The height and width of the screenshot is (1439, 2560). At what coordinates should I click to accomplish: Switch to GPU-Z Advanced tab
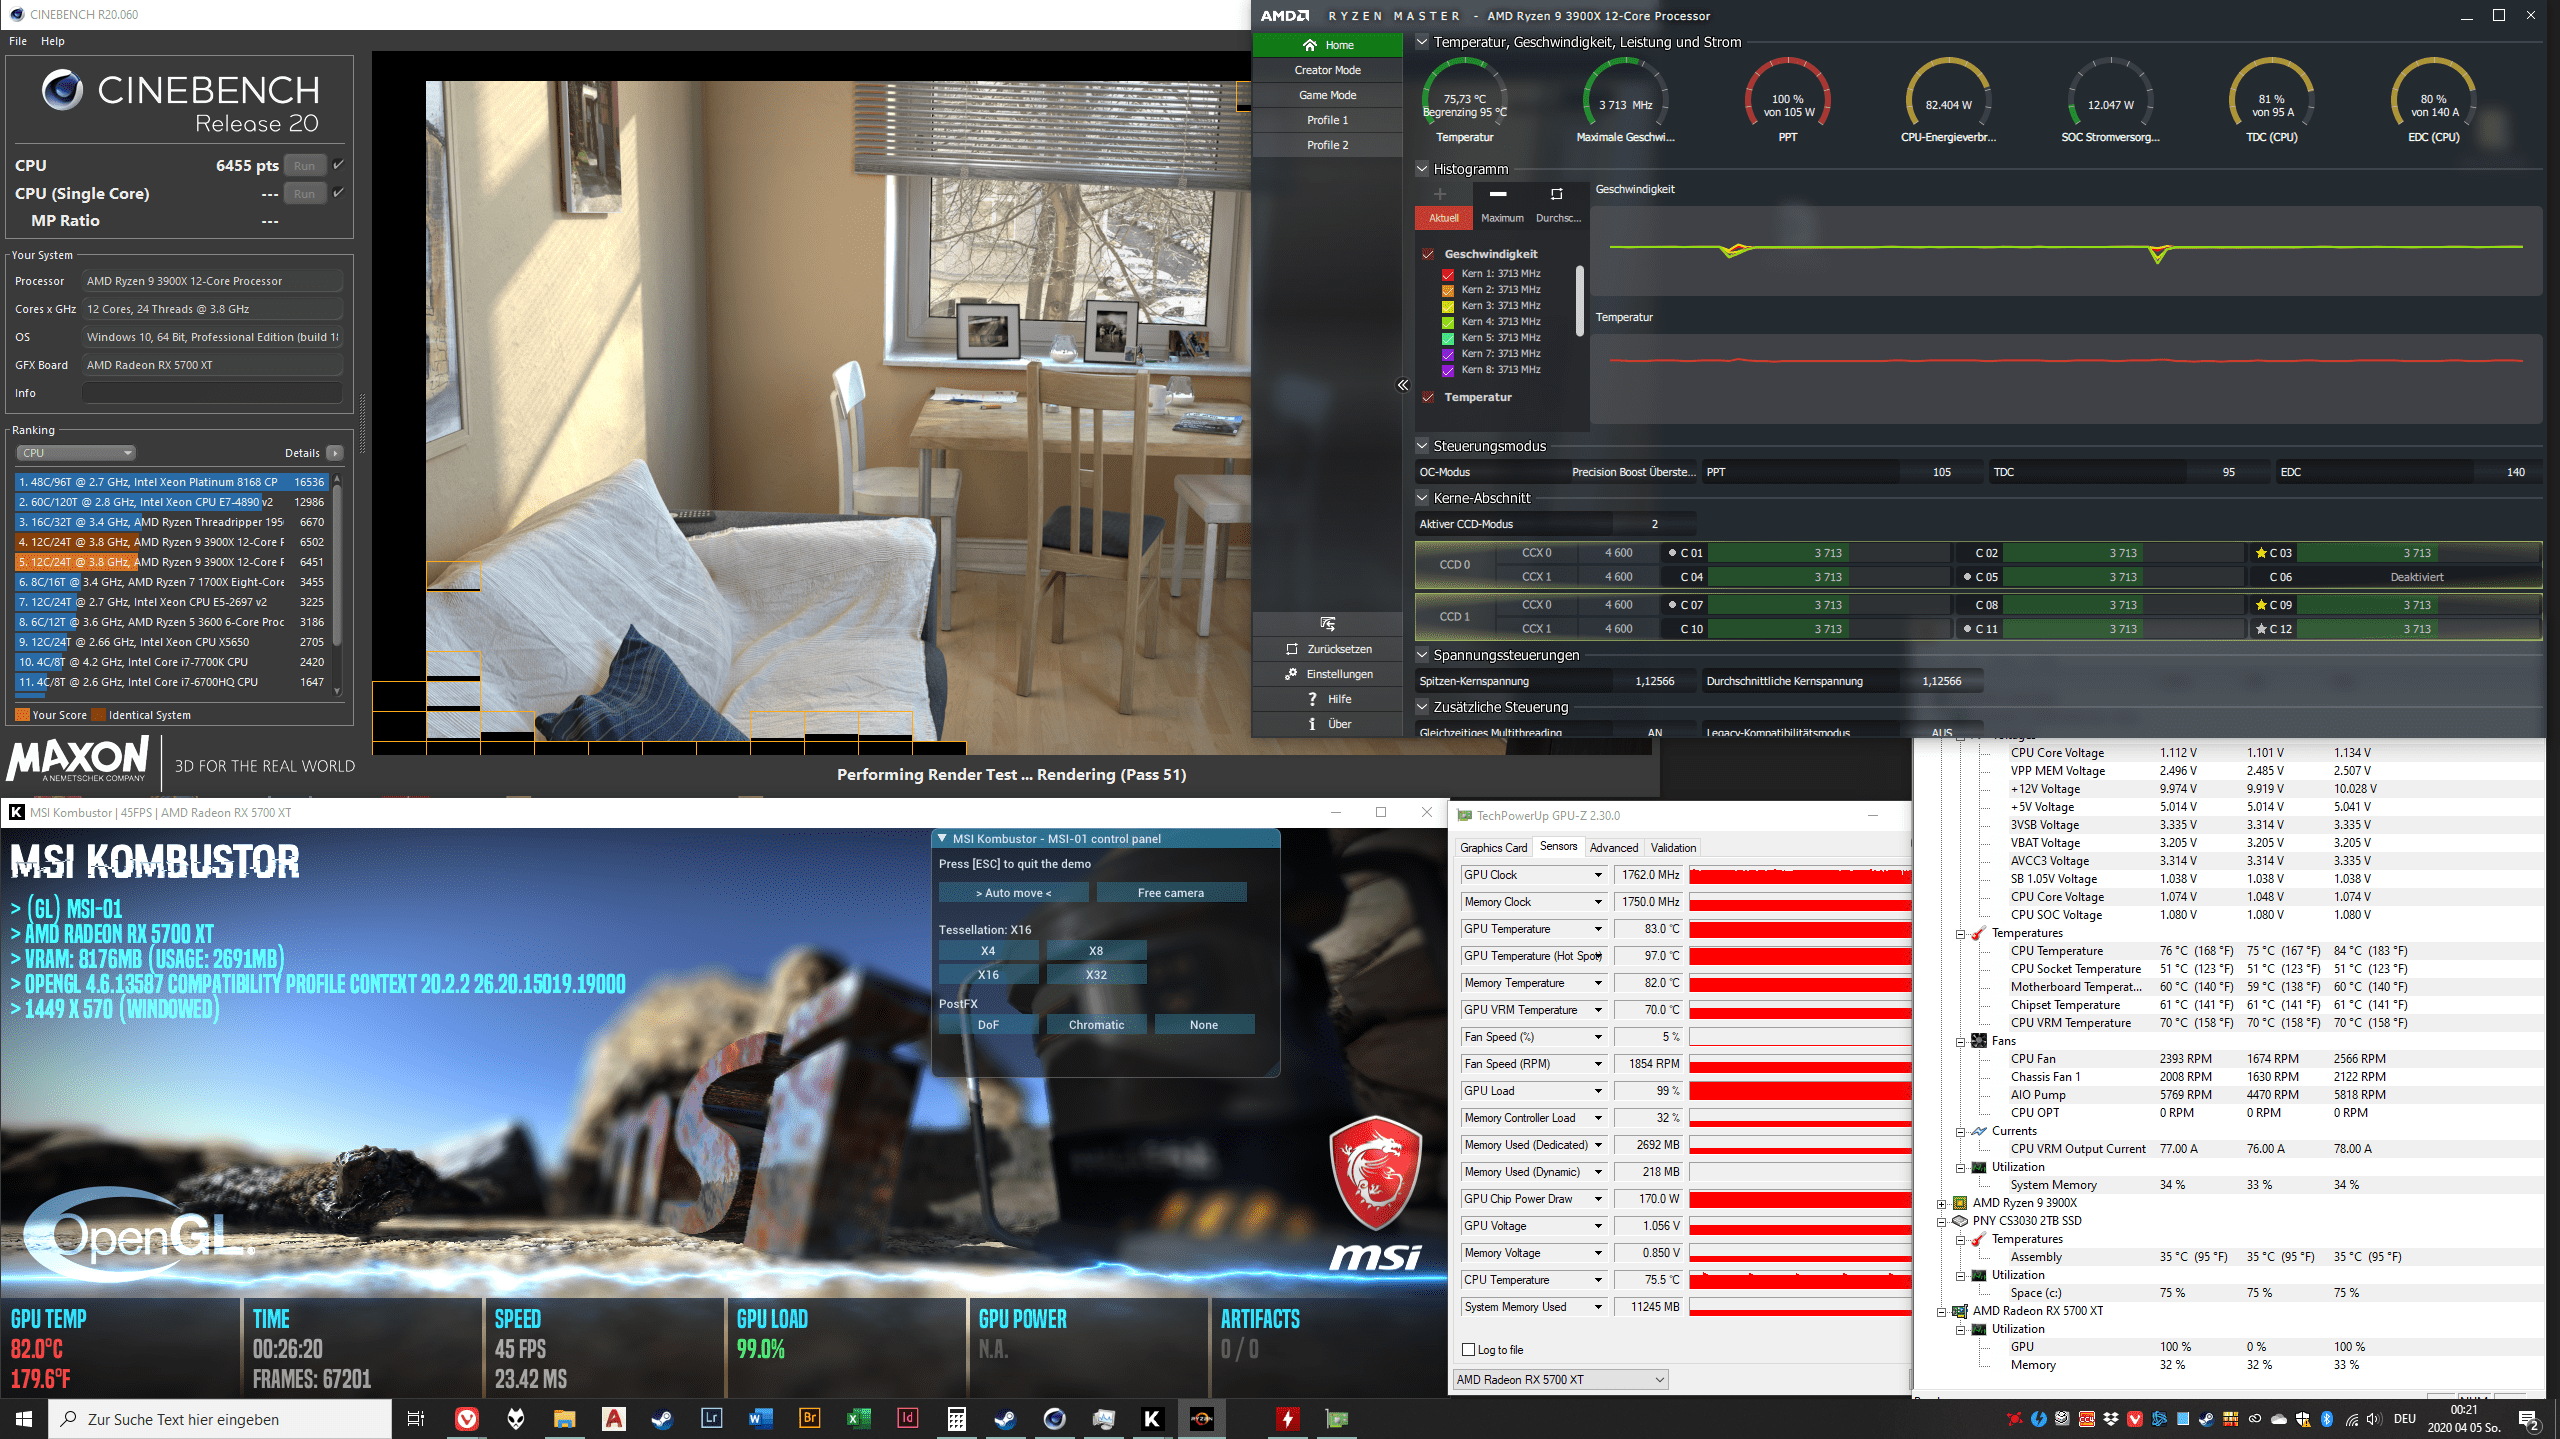click(x=1613, y=847)
